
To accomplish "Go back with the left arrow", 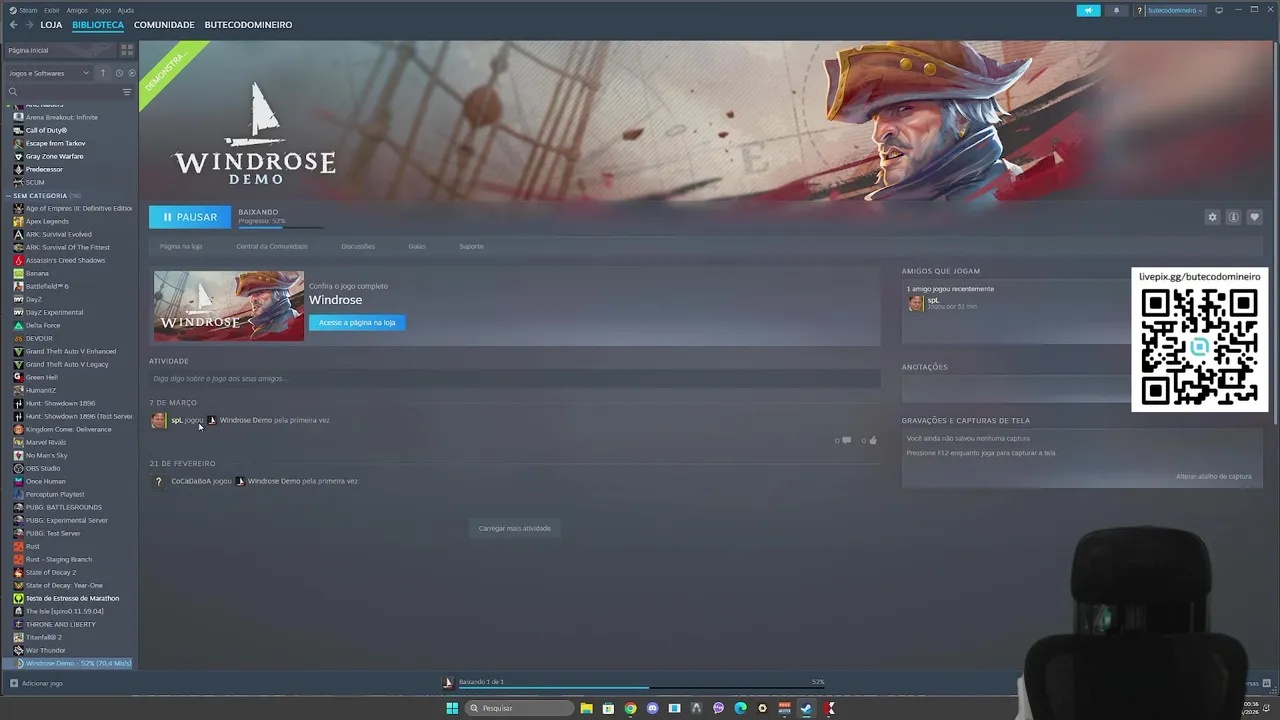I will tap(13, 25).
